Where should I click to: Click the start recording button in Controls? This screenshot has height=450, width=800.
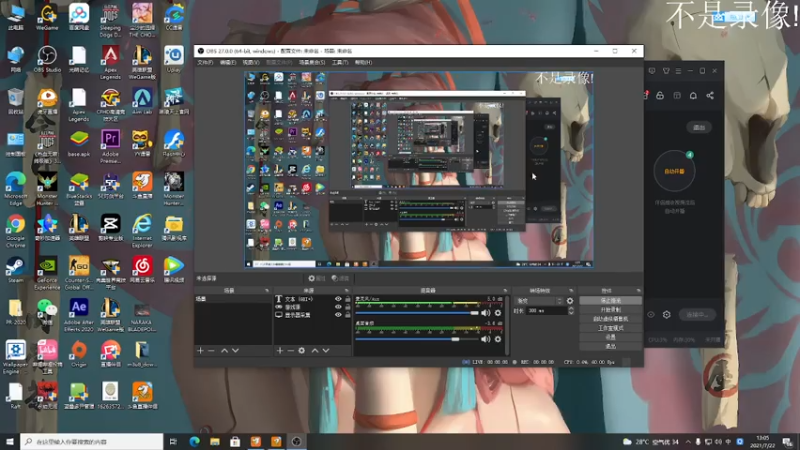click(x=611, y=310)
